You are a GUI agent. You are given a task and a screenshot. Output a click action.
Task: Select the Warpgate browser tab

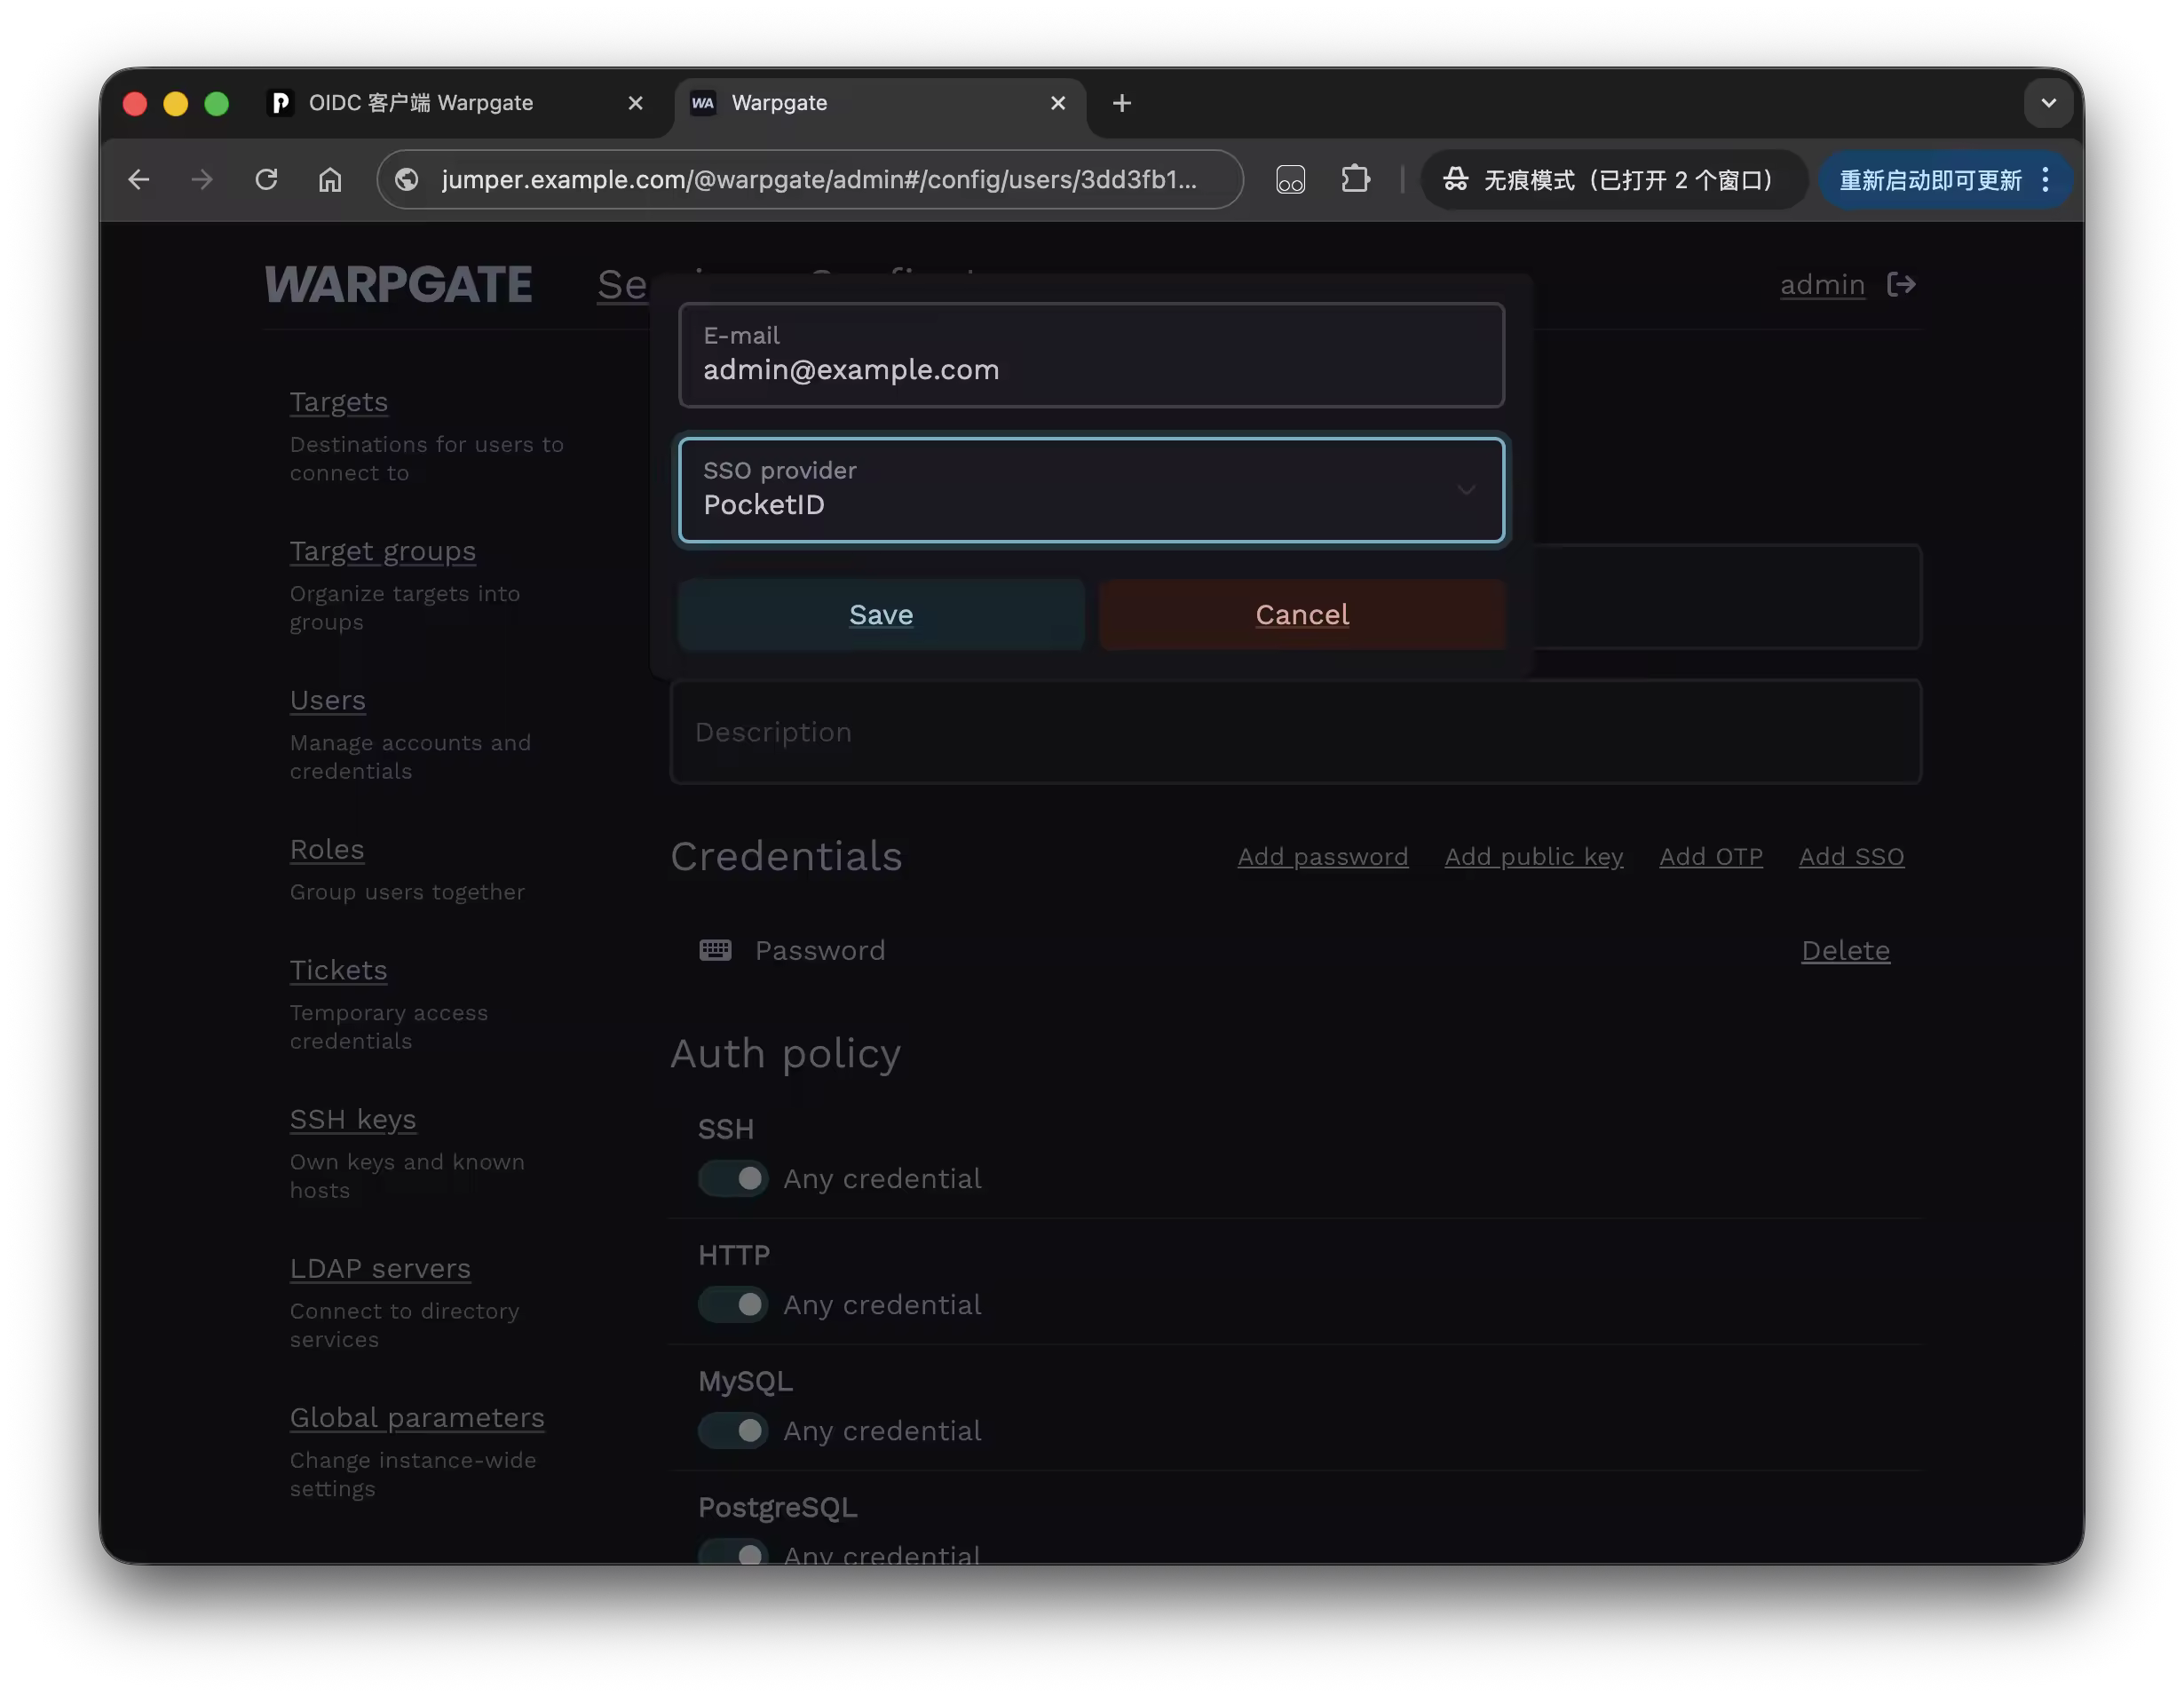click(x=880, y=103)
